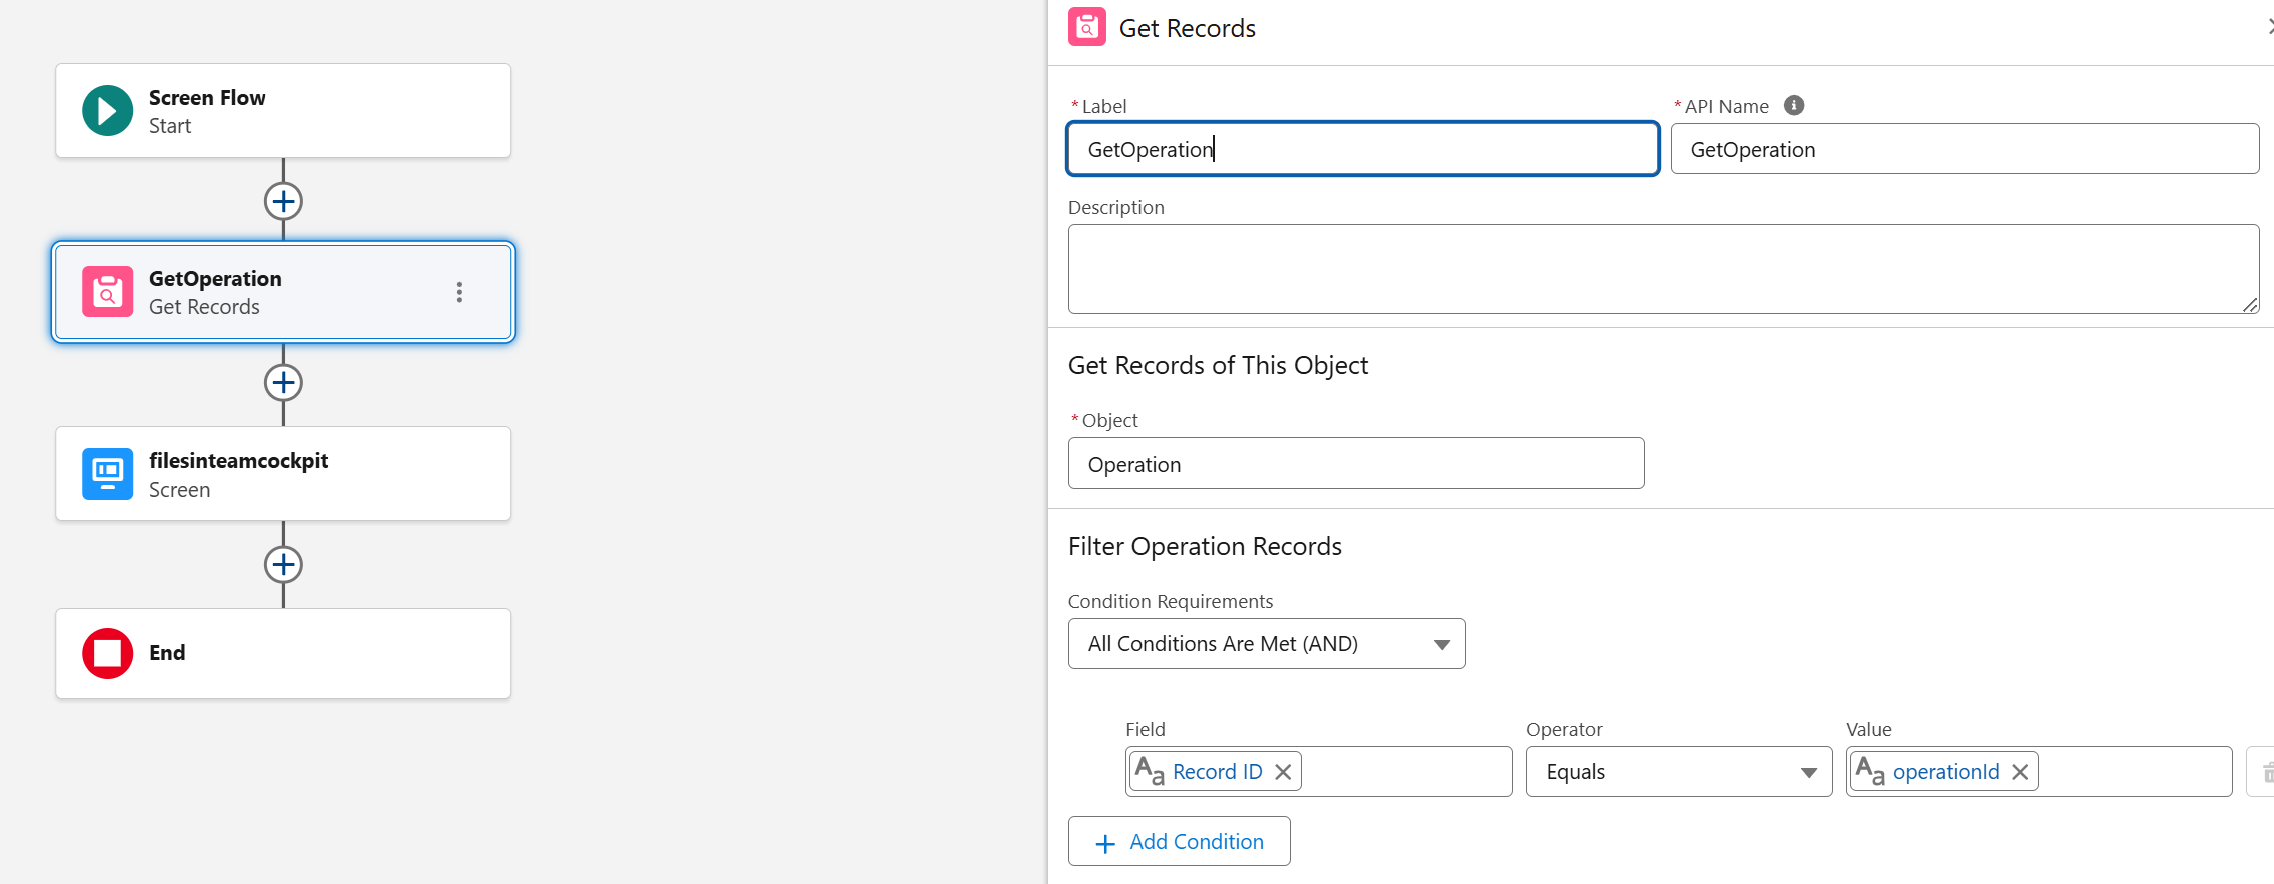
Task: Remove the Record ID field pill
Action: tap(1283, 772)
